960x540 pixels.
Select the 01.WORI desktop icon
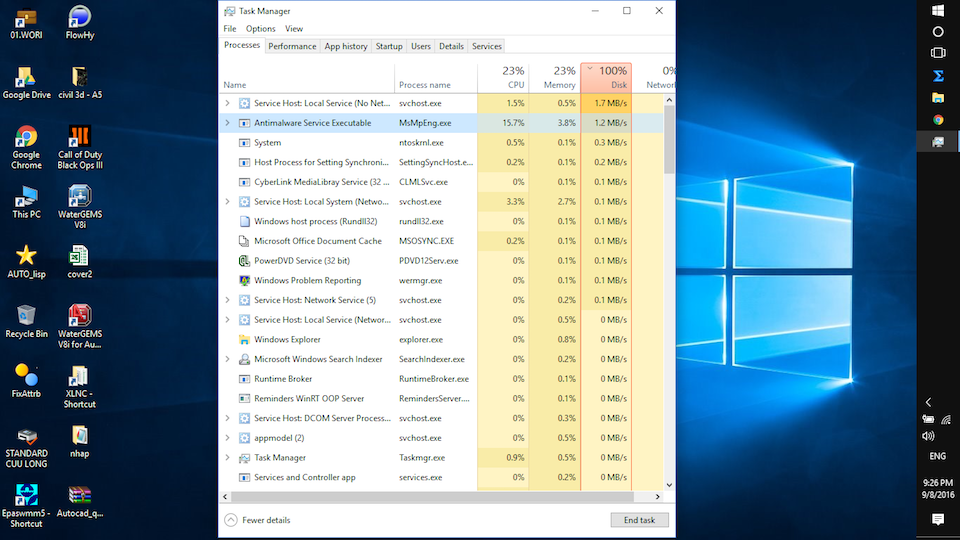click(x=26, y=23)
